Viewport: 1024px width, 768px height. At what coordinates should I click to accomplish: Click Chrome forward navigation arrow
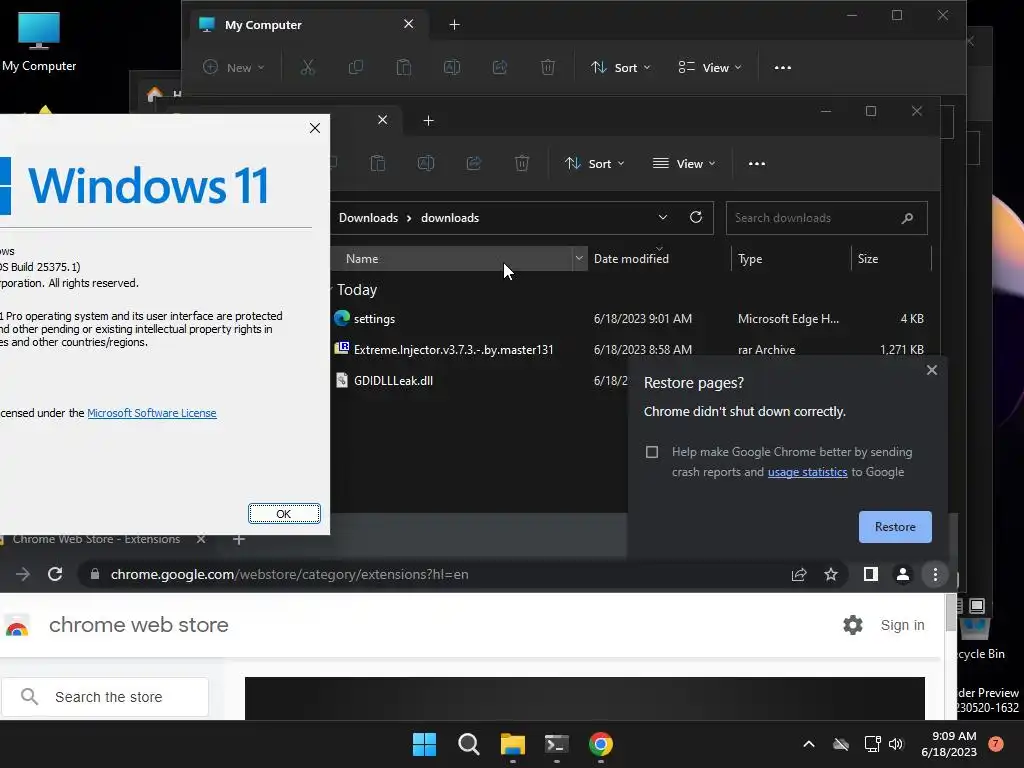(x=23, y=574)
